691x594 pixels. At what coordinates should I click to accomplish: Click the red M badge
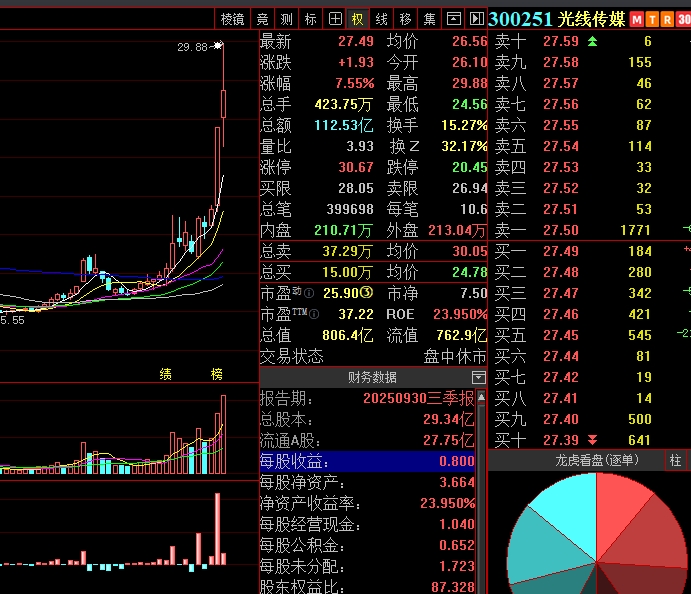coord(637,20)
